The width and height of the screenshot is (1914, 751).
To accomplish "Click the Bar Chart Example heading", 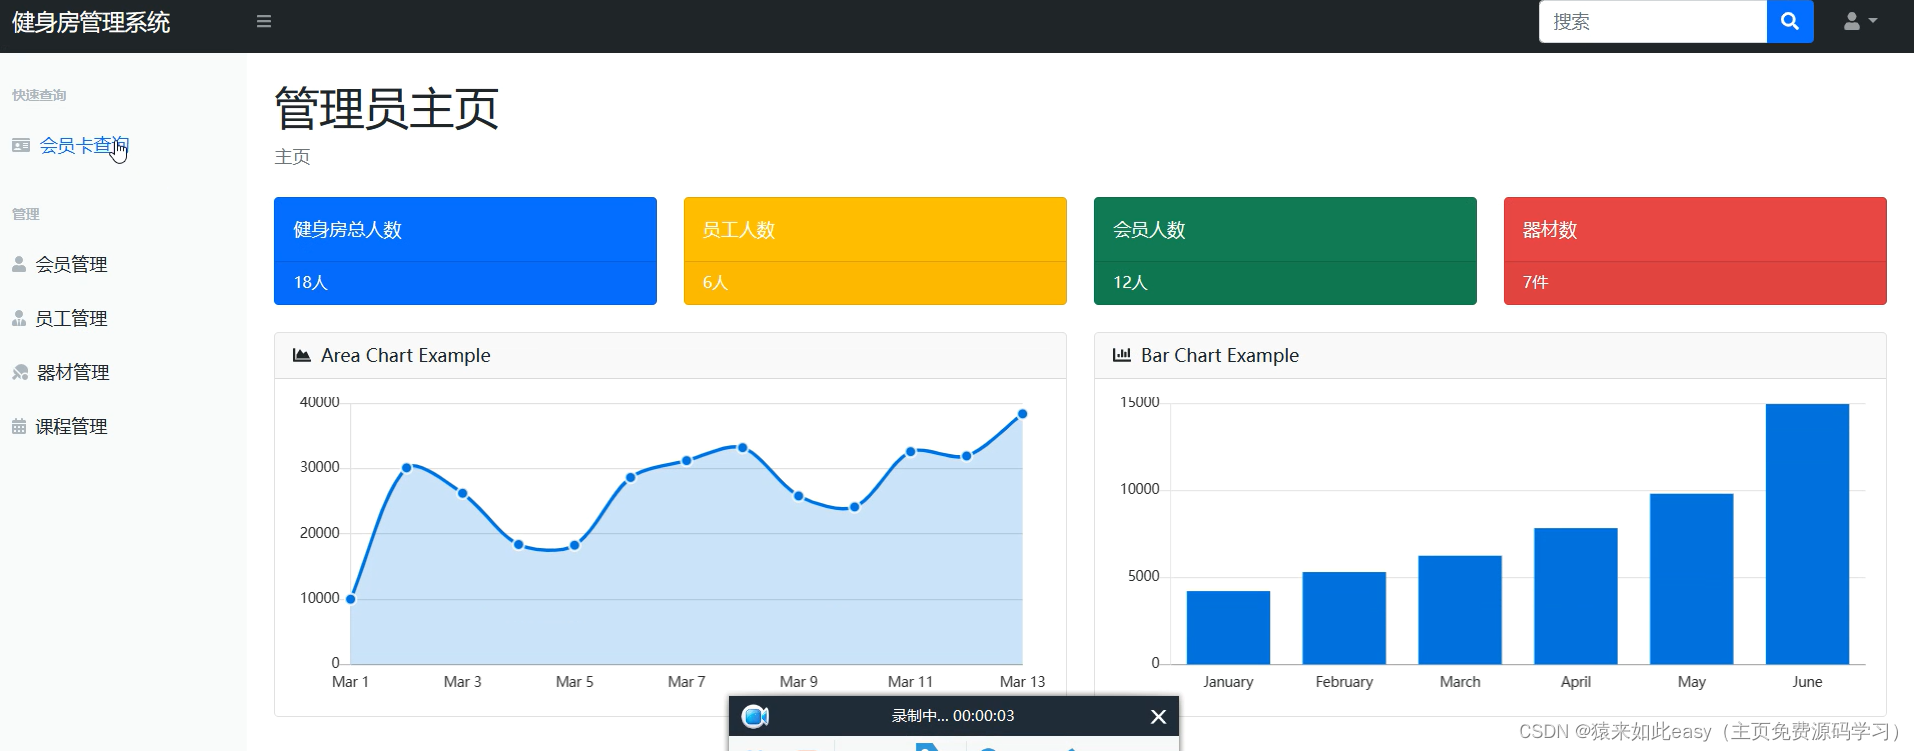I will (x=1220, y=356).
